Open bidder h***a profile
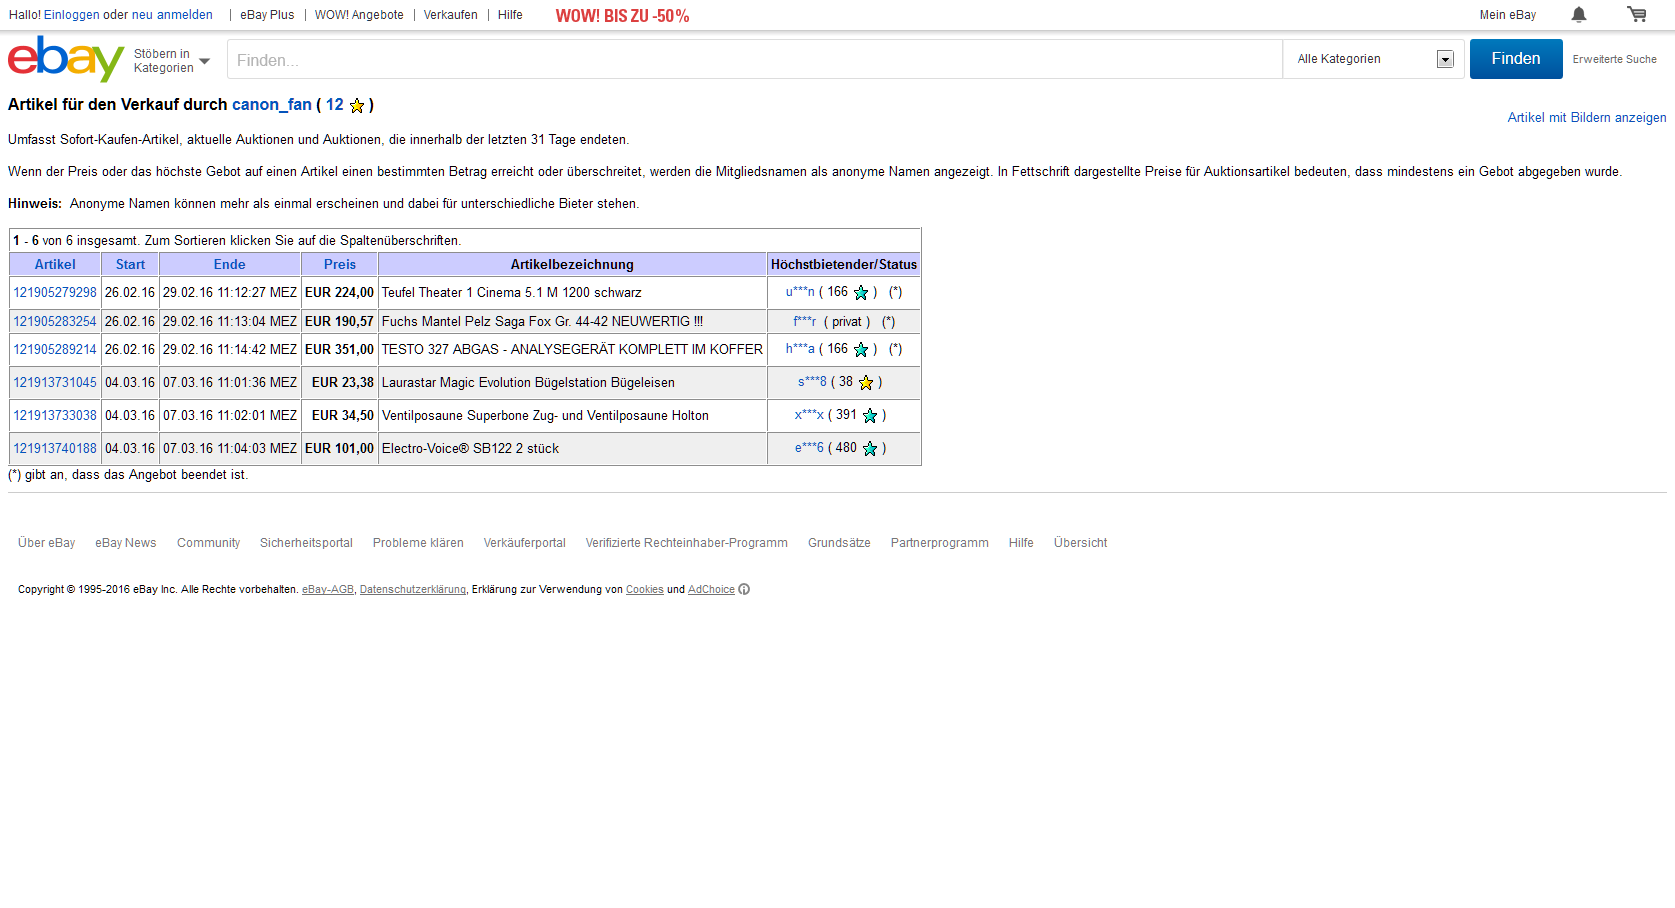Viewport: 1675px width, 908px height. tap(800, 349)
